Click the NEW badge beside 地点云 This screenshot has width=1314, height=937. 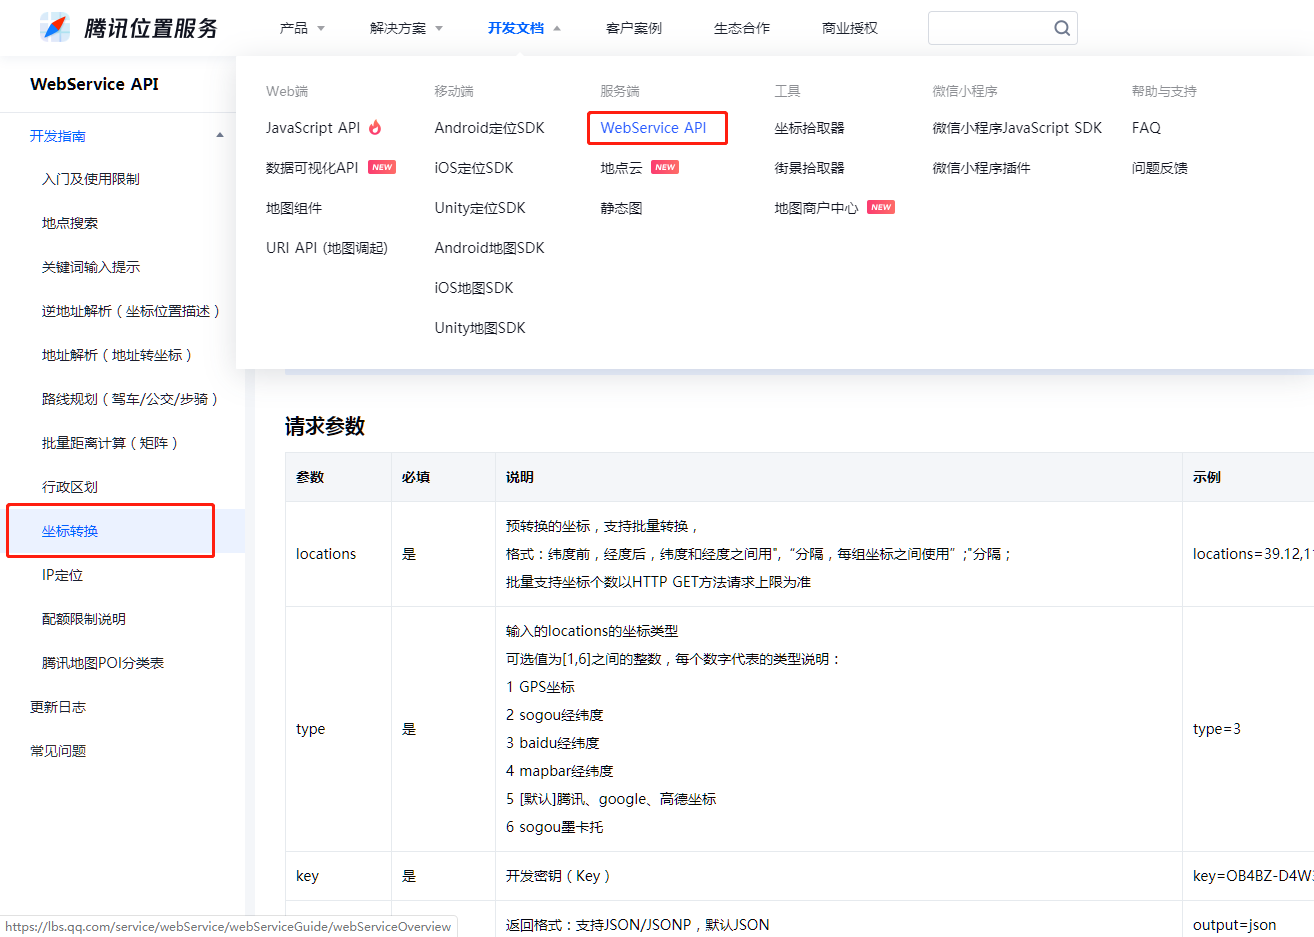click(x=665, y=167)
